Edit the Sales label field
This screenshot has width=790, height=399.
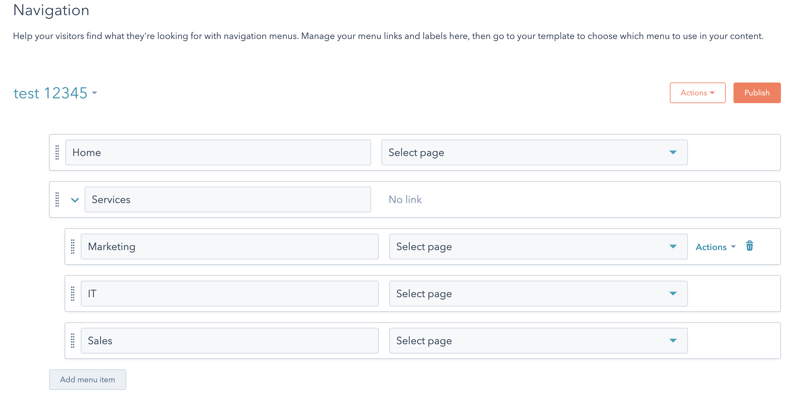click(x=230, y=341)
